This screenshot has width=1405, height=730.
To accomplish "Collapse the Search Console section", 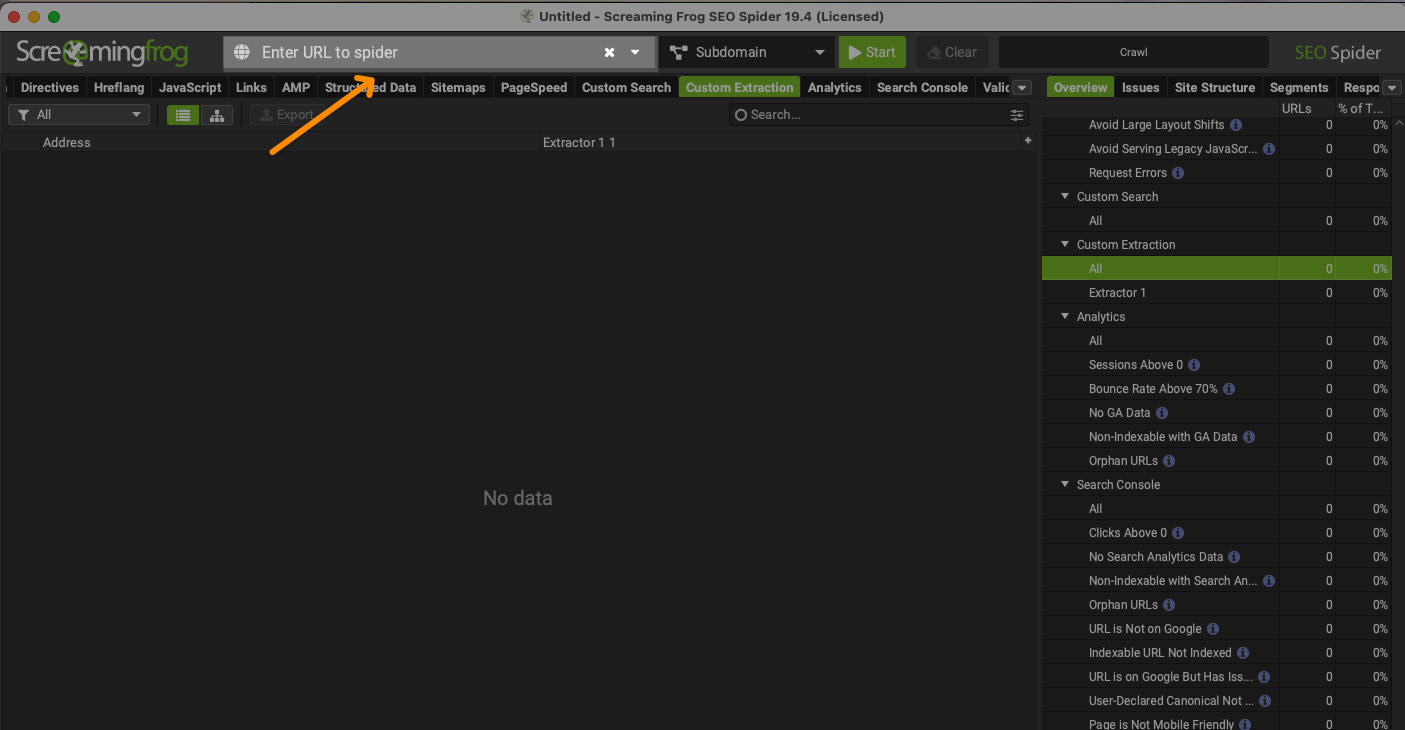I will click(1065, 485).
